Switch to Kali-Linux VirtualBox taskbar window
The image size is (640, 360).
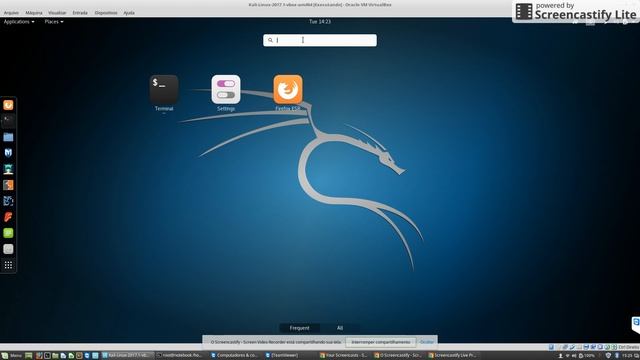[128, 356]
